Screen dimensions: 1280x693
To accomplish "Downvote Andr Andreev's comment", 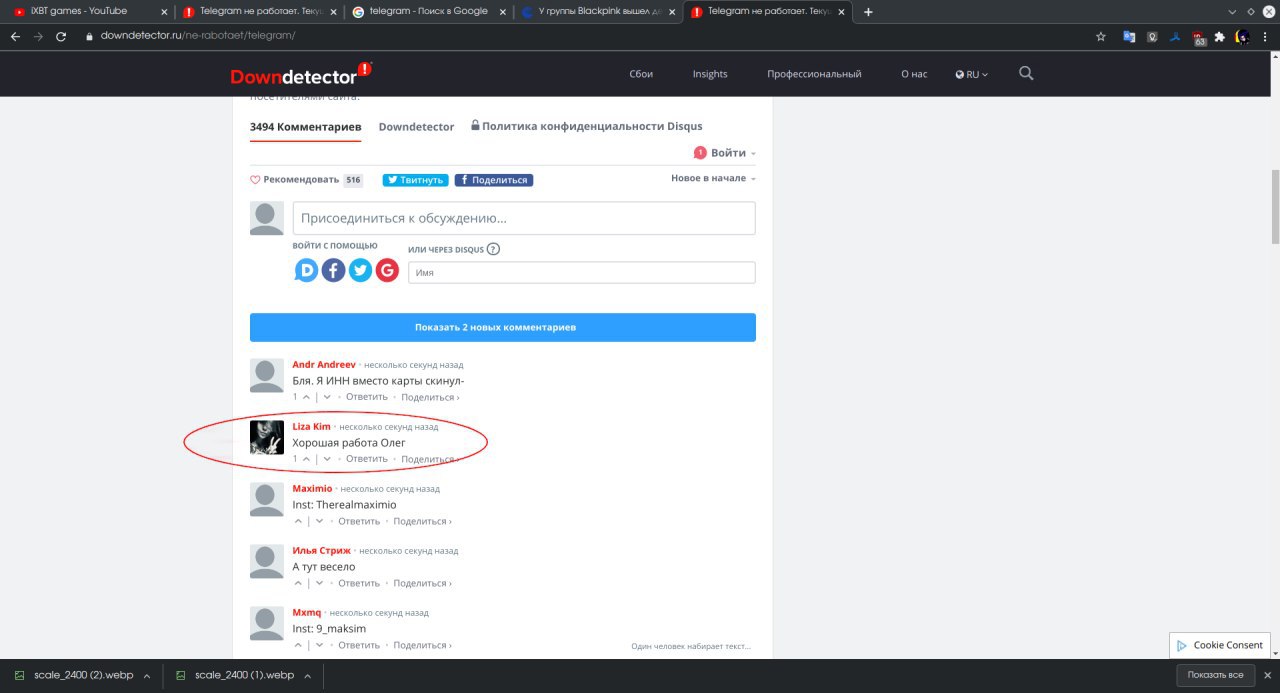I will 327,397.
